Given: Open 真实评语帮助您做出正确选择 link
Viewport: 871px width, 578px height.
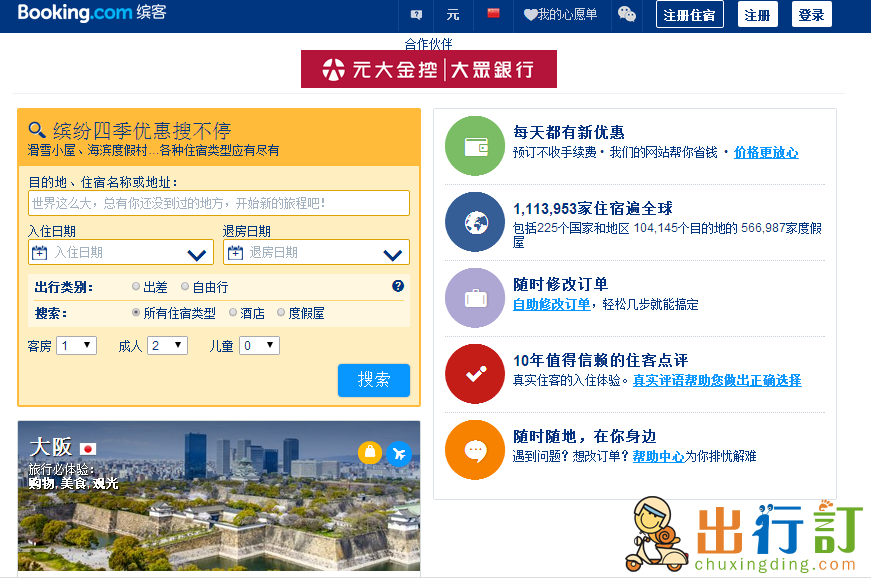Looking at the screenshot, I should (x=717, y=380).
